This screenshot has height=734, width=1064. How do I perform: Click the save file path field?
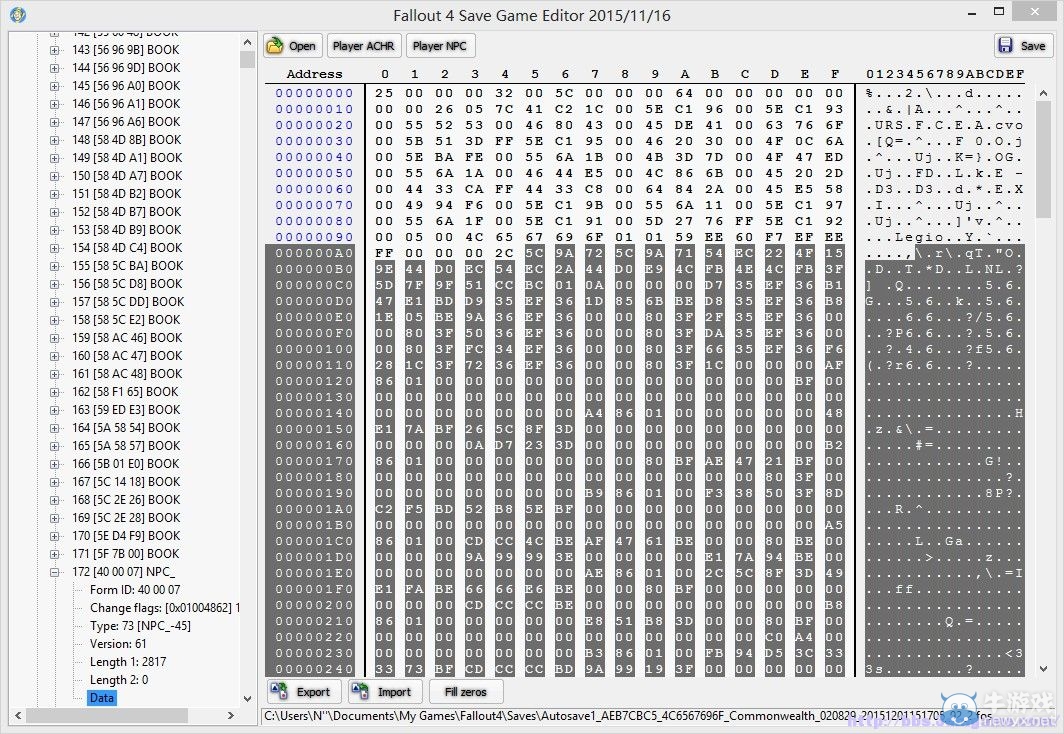tap(658, 716)
